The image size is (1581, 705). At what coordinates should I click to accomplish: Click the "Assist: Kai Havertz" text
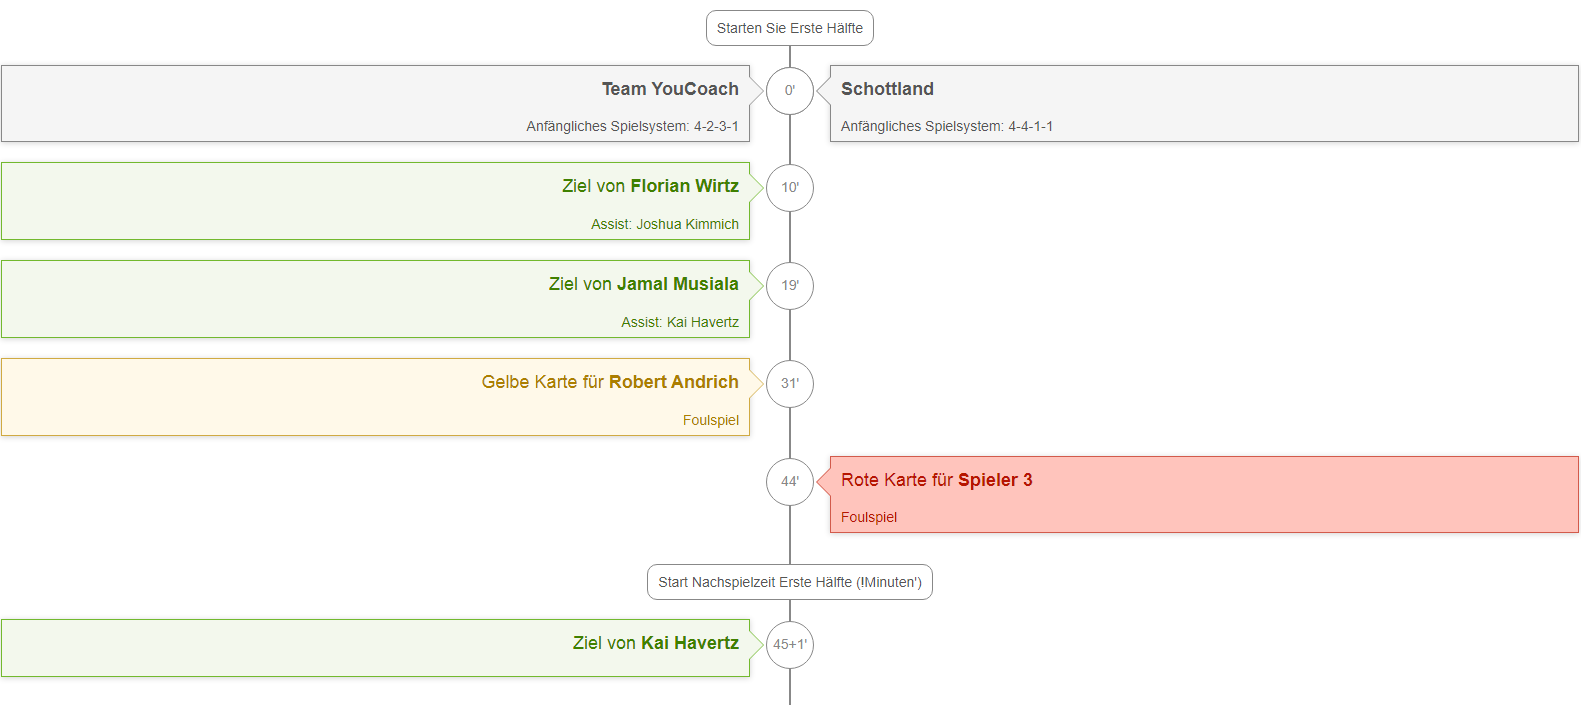(x=680, y=322)
